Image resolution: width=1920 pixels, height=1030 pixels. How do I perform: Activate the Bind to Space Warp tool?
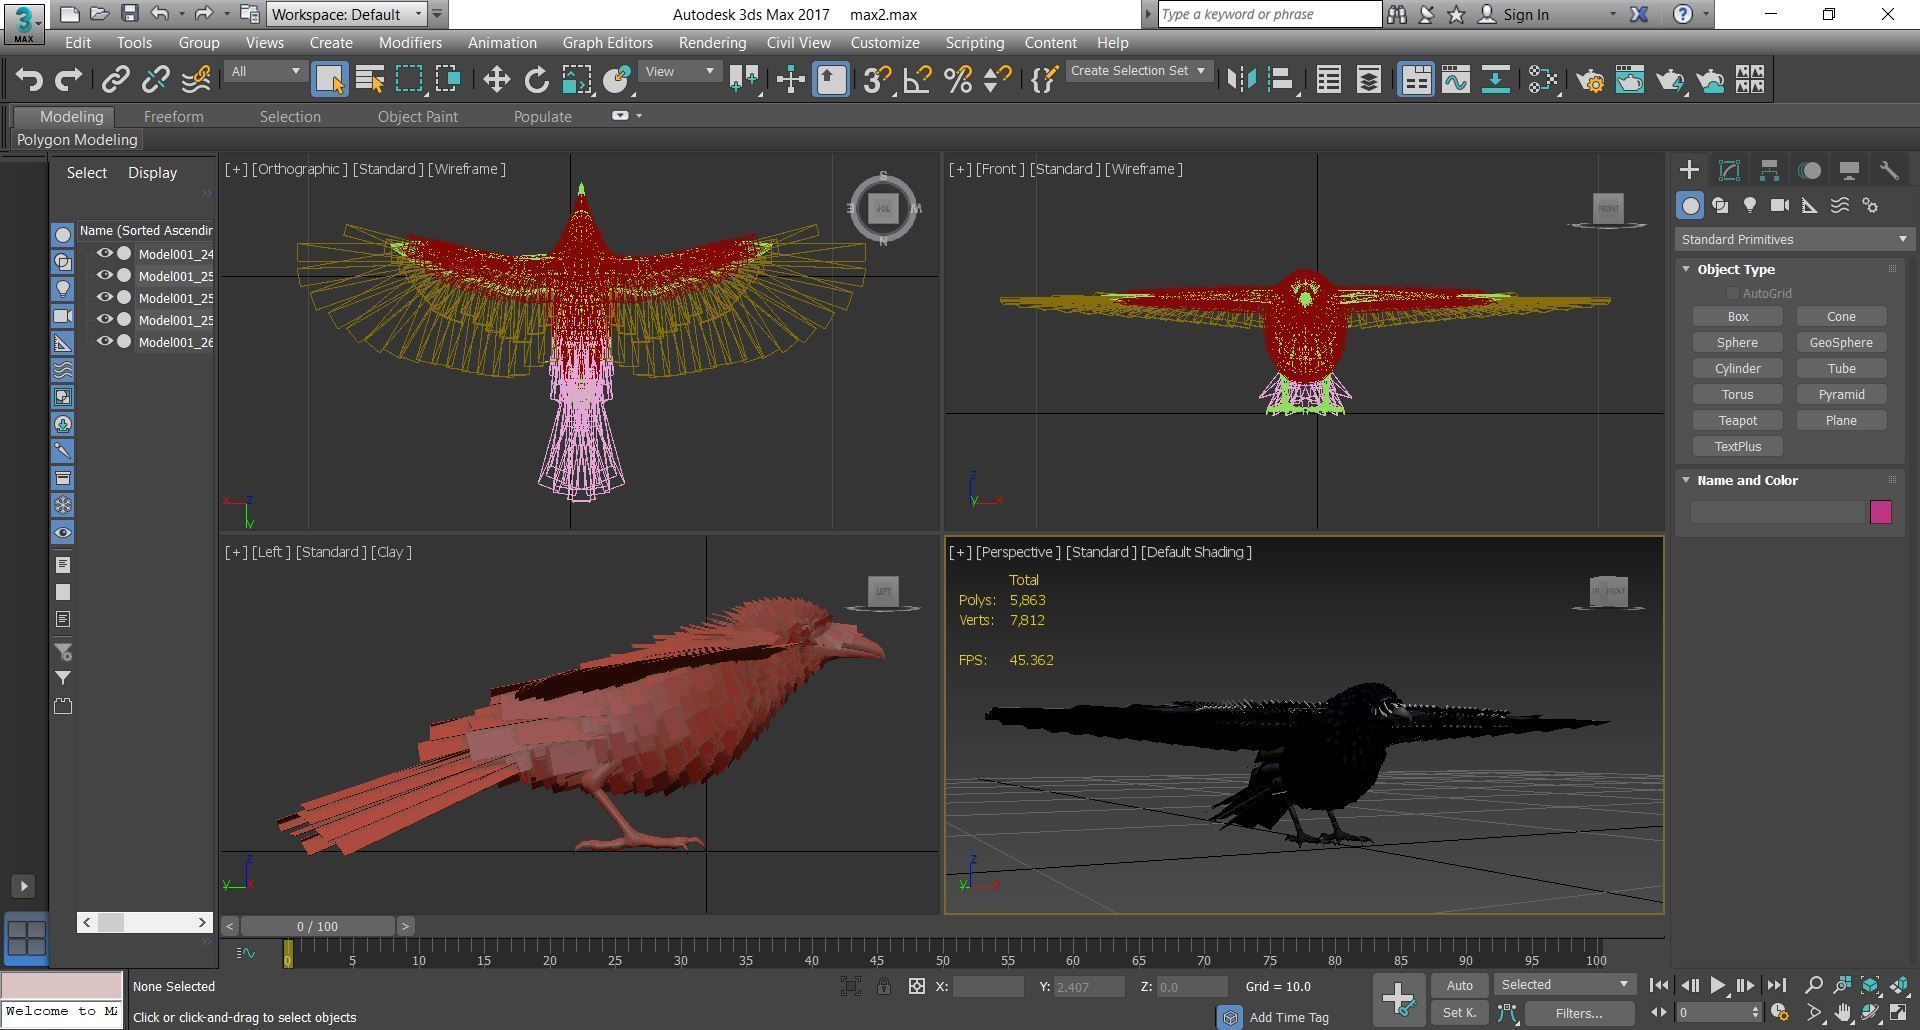point(196,80)
